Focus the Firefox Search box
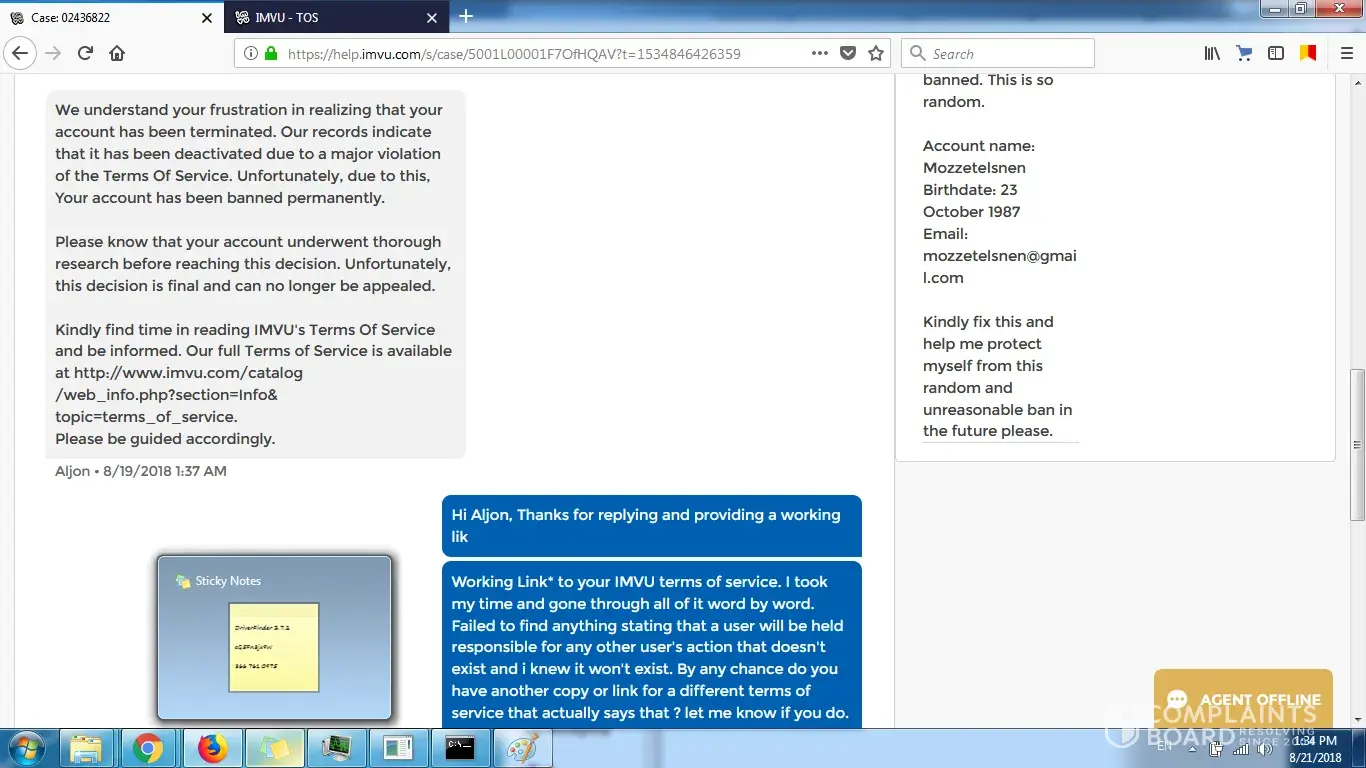The height and width of the screenshot is (768, 1366). tap(998, 53)
